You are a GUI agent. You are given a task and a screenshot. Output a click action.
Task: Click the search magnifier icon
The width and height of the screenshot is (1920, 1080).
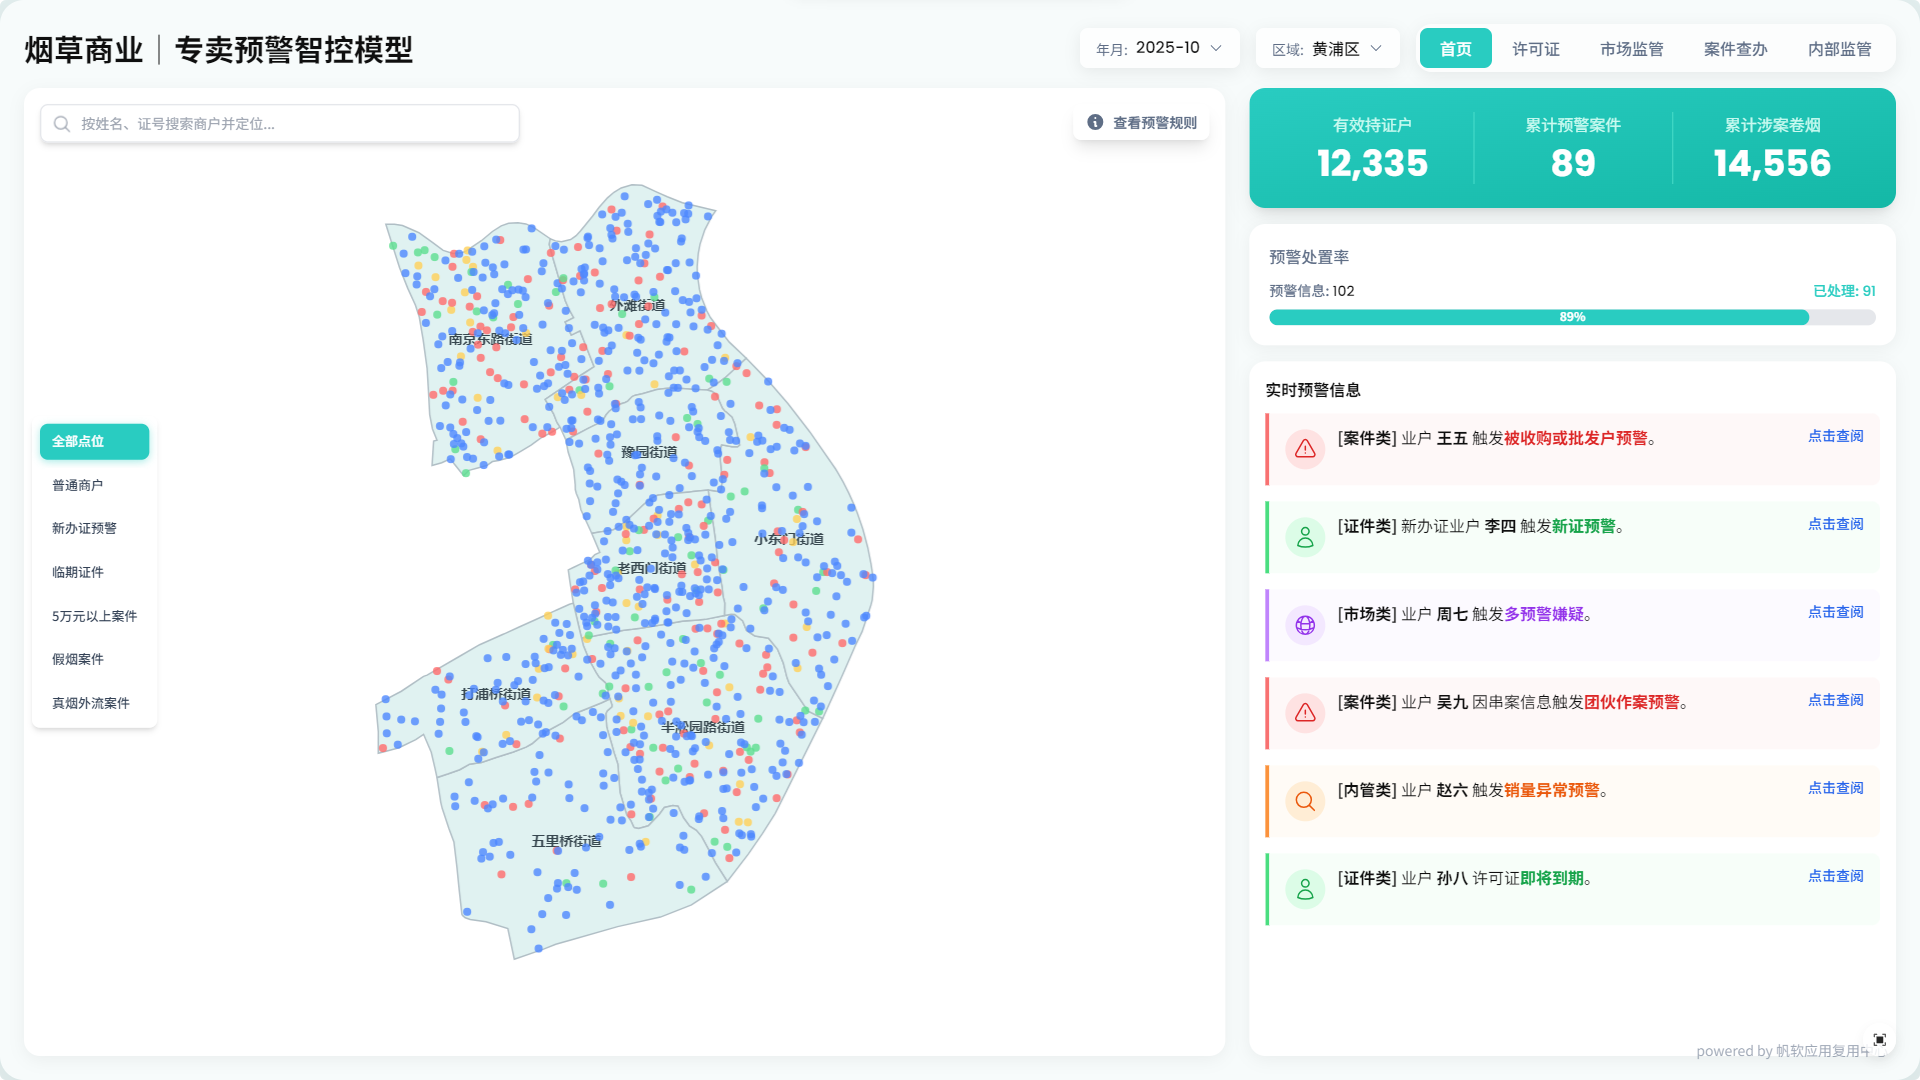[62, 124]
